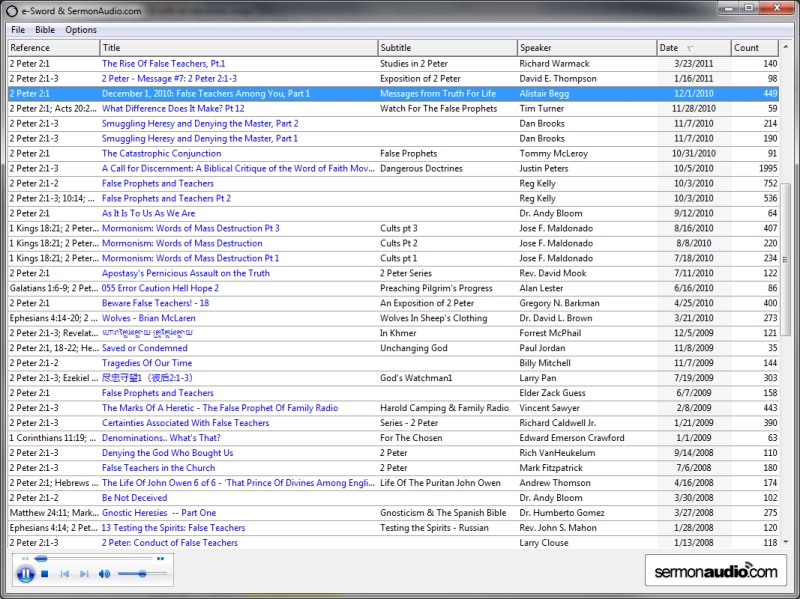Viewport: 800px width, 599px height.
Task: Click the fast-forward double-arrow icon
Action: pyautogui.click(x=161, y=559)
